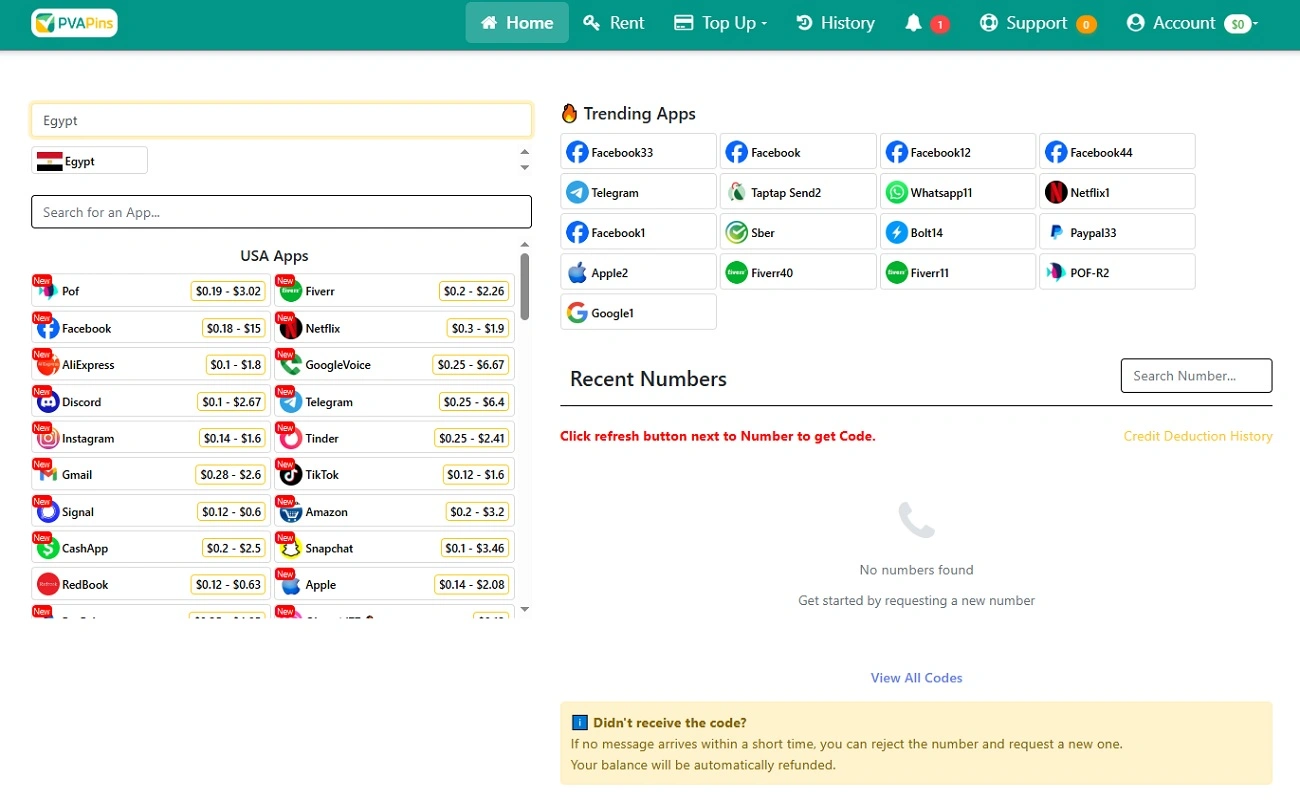This screenshot has height=800, width=1300.
Task: Expand the Account dropdown menu
Action: (1191, 23)
